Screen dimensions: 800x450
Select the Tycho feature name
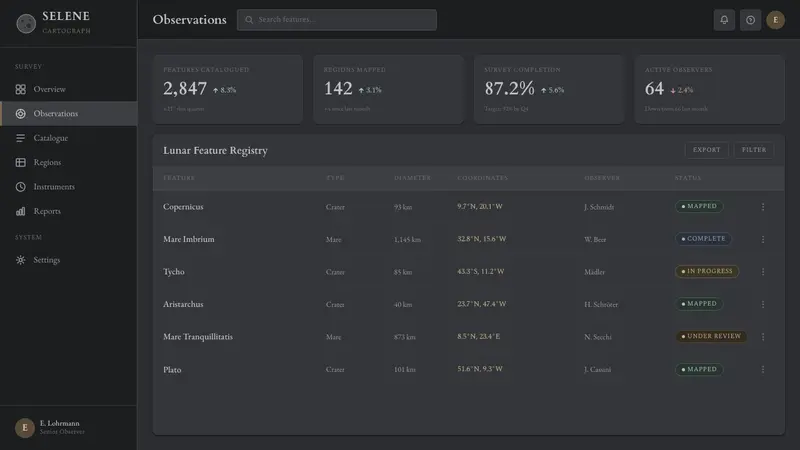point(174,272)
